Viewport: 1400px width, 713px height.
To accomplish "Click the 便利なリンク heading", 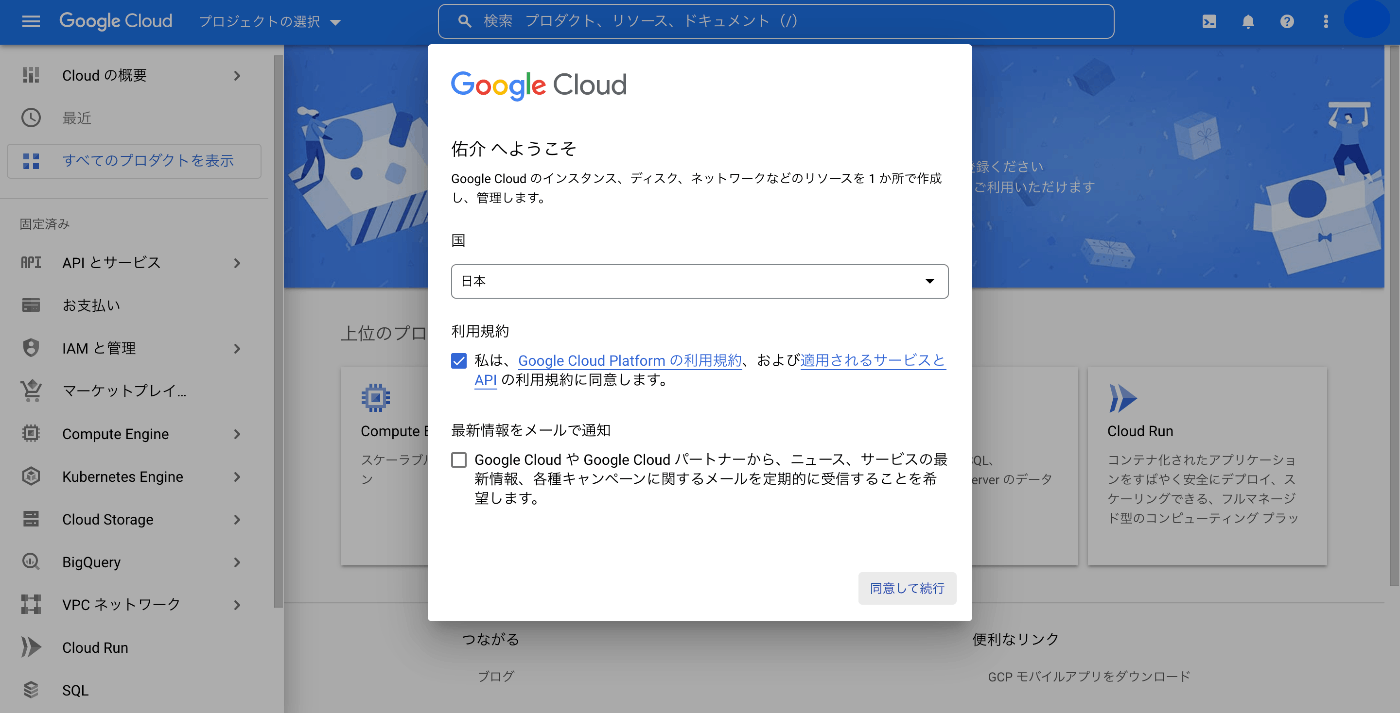I will point(1015,639).
